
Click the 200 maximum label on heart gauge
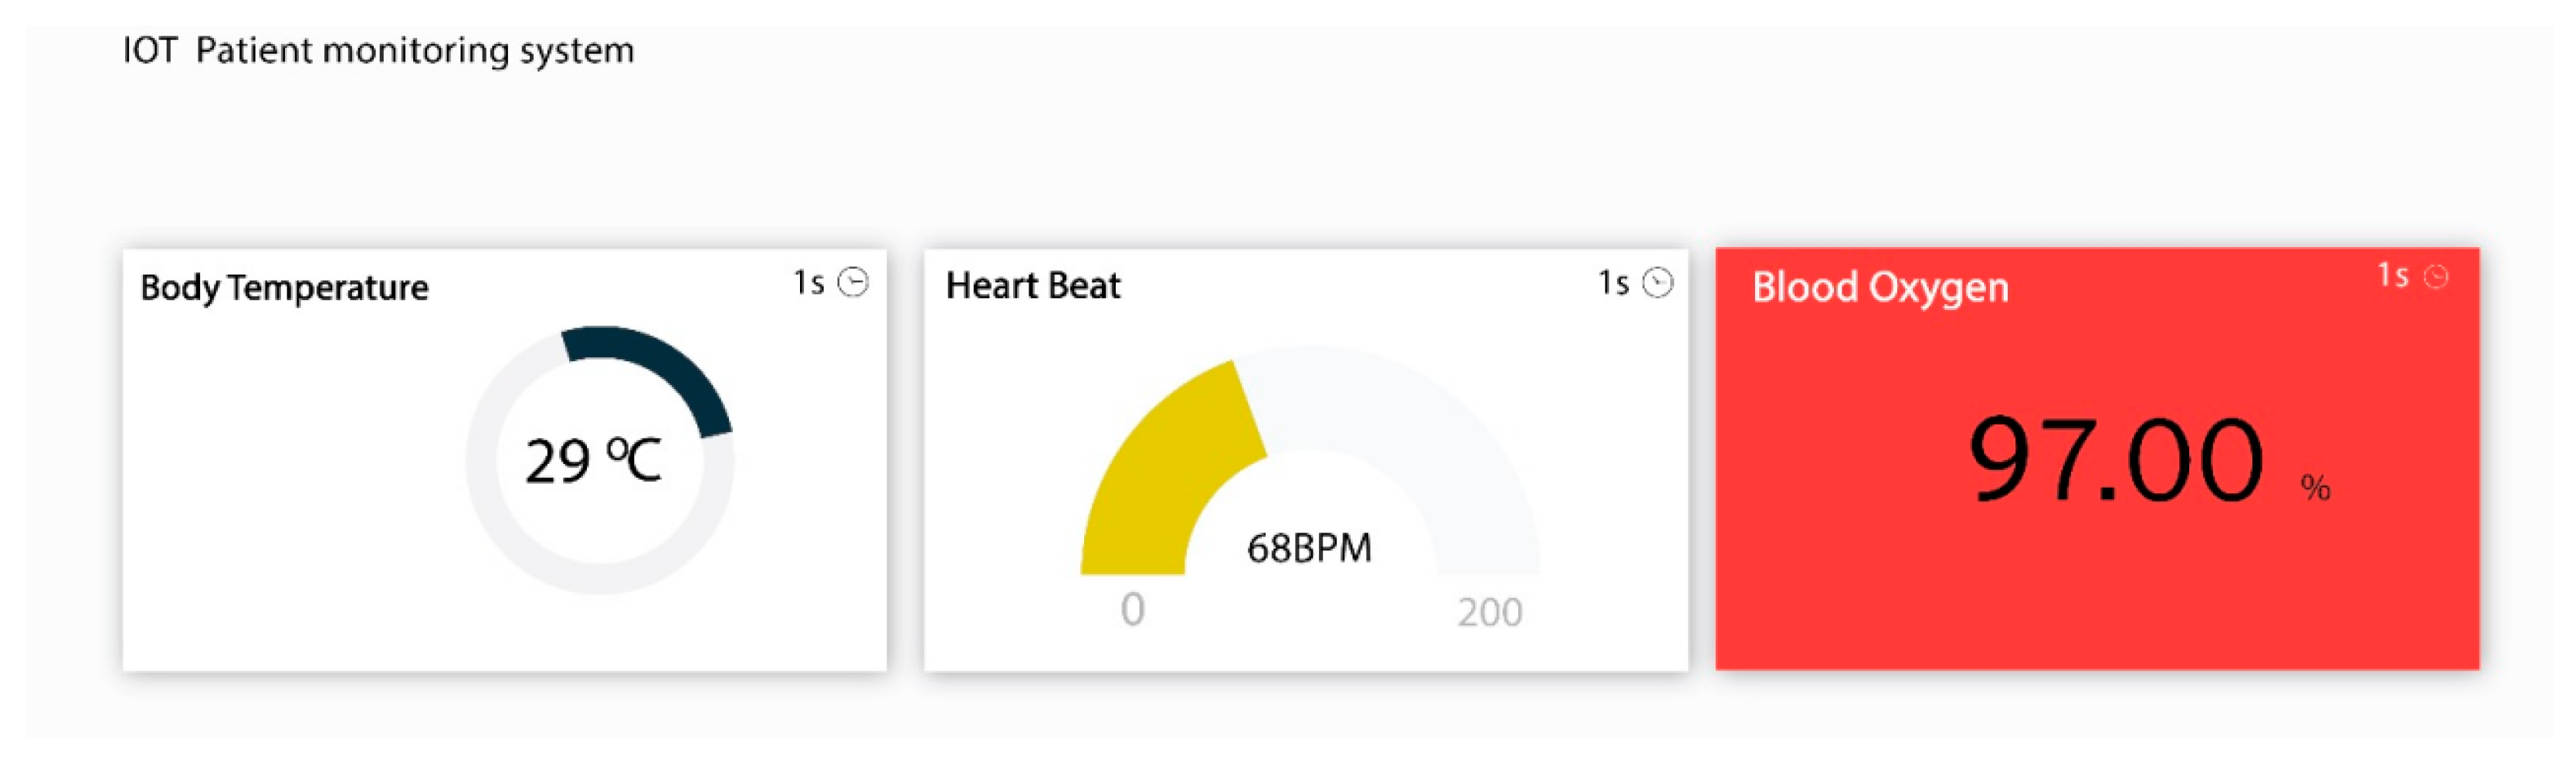pos(1489,612)
